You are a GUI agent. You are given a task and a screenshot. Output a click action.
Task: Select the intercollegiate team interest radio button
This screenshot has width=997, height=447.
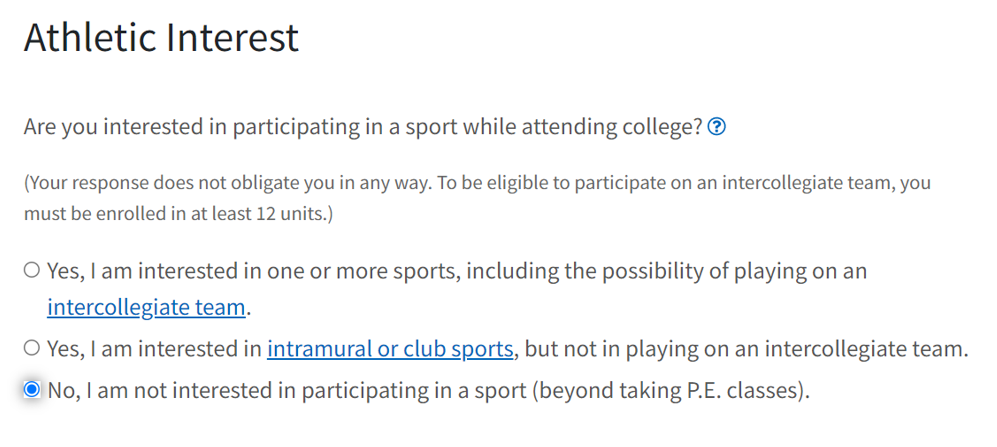tap(31, 270)
